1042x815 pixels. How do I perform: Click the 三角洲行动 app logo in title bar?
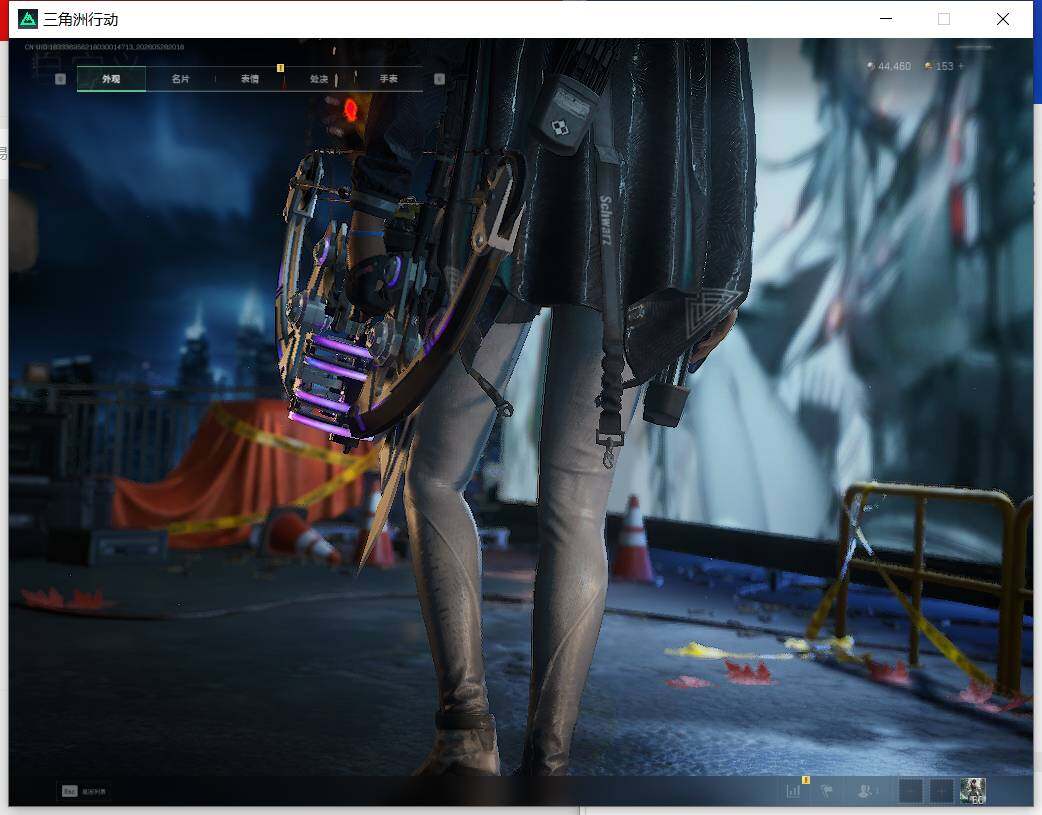pyautogui.click(x=28, y=19)
